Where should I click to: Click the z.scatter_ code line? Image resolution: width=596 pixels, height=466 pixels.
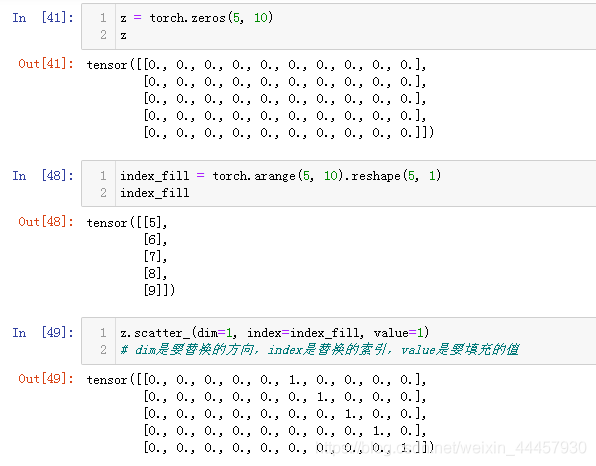(275, 333)
